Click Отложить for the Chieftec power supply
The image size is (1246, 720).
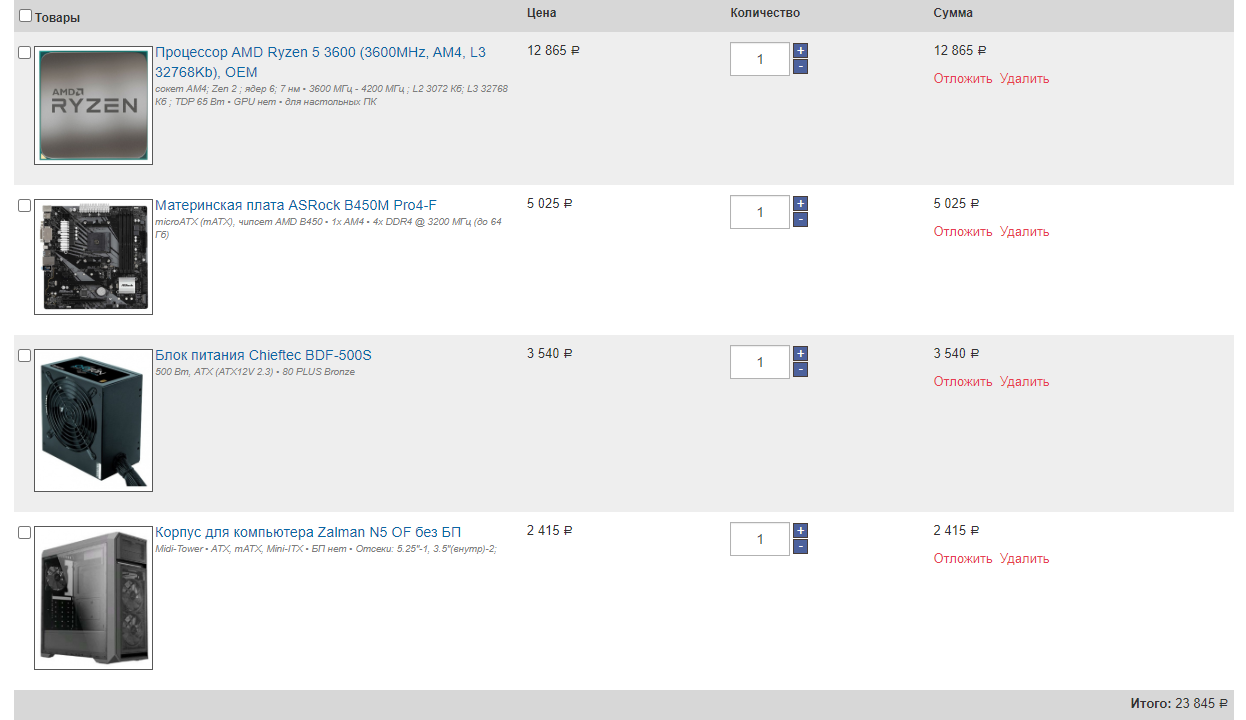coord(962,382)
